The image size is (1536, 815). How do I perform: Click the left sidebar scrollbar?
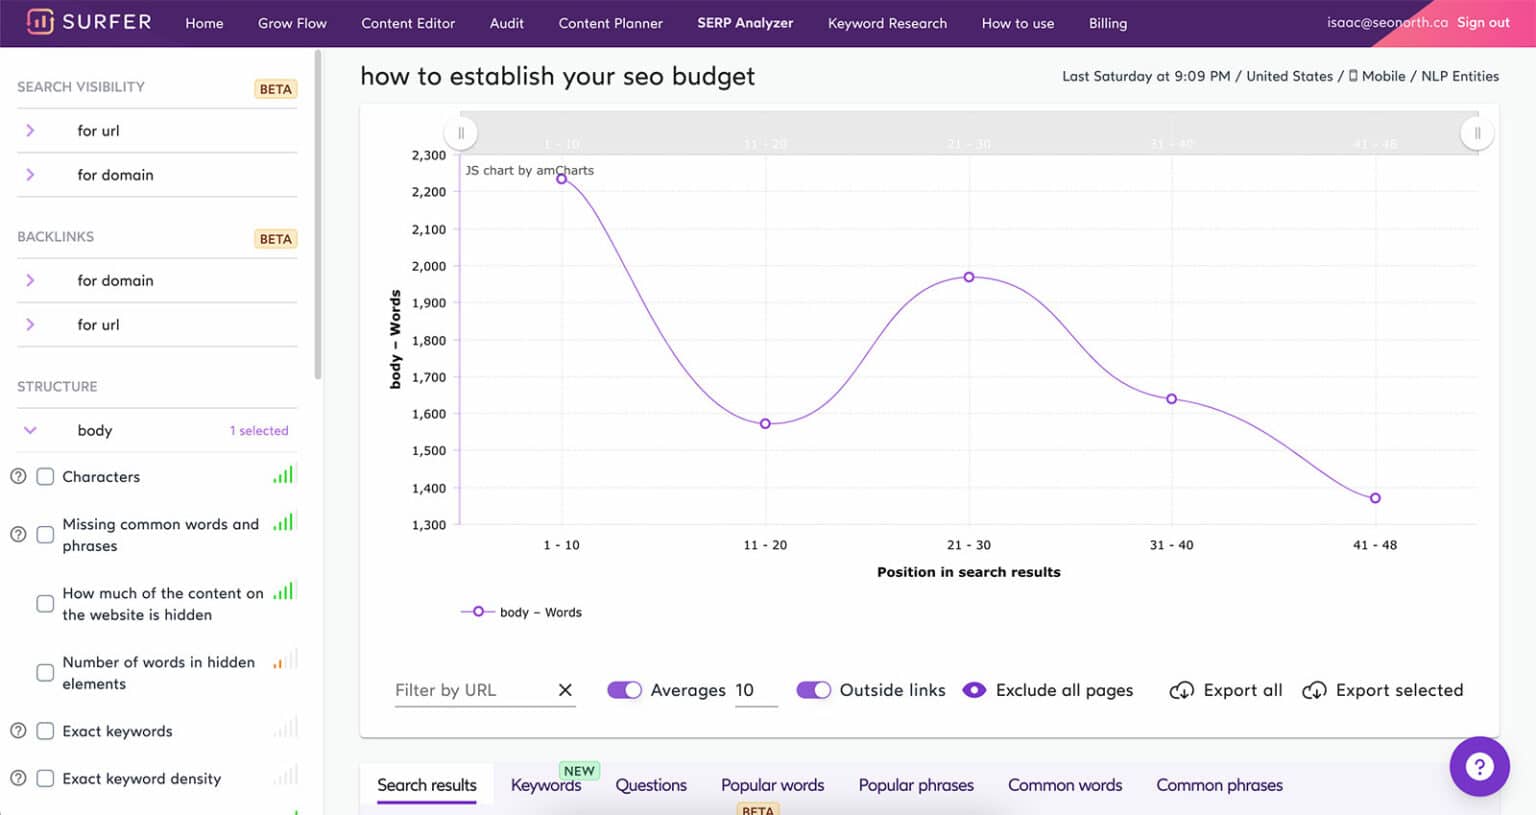click(318, 215)
